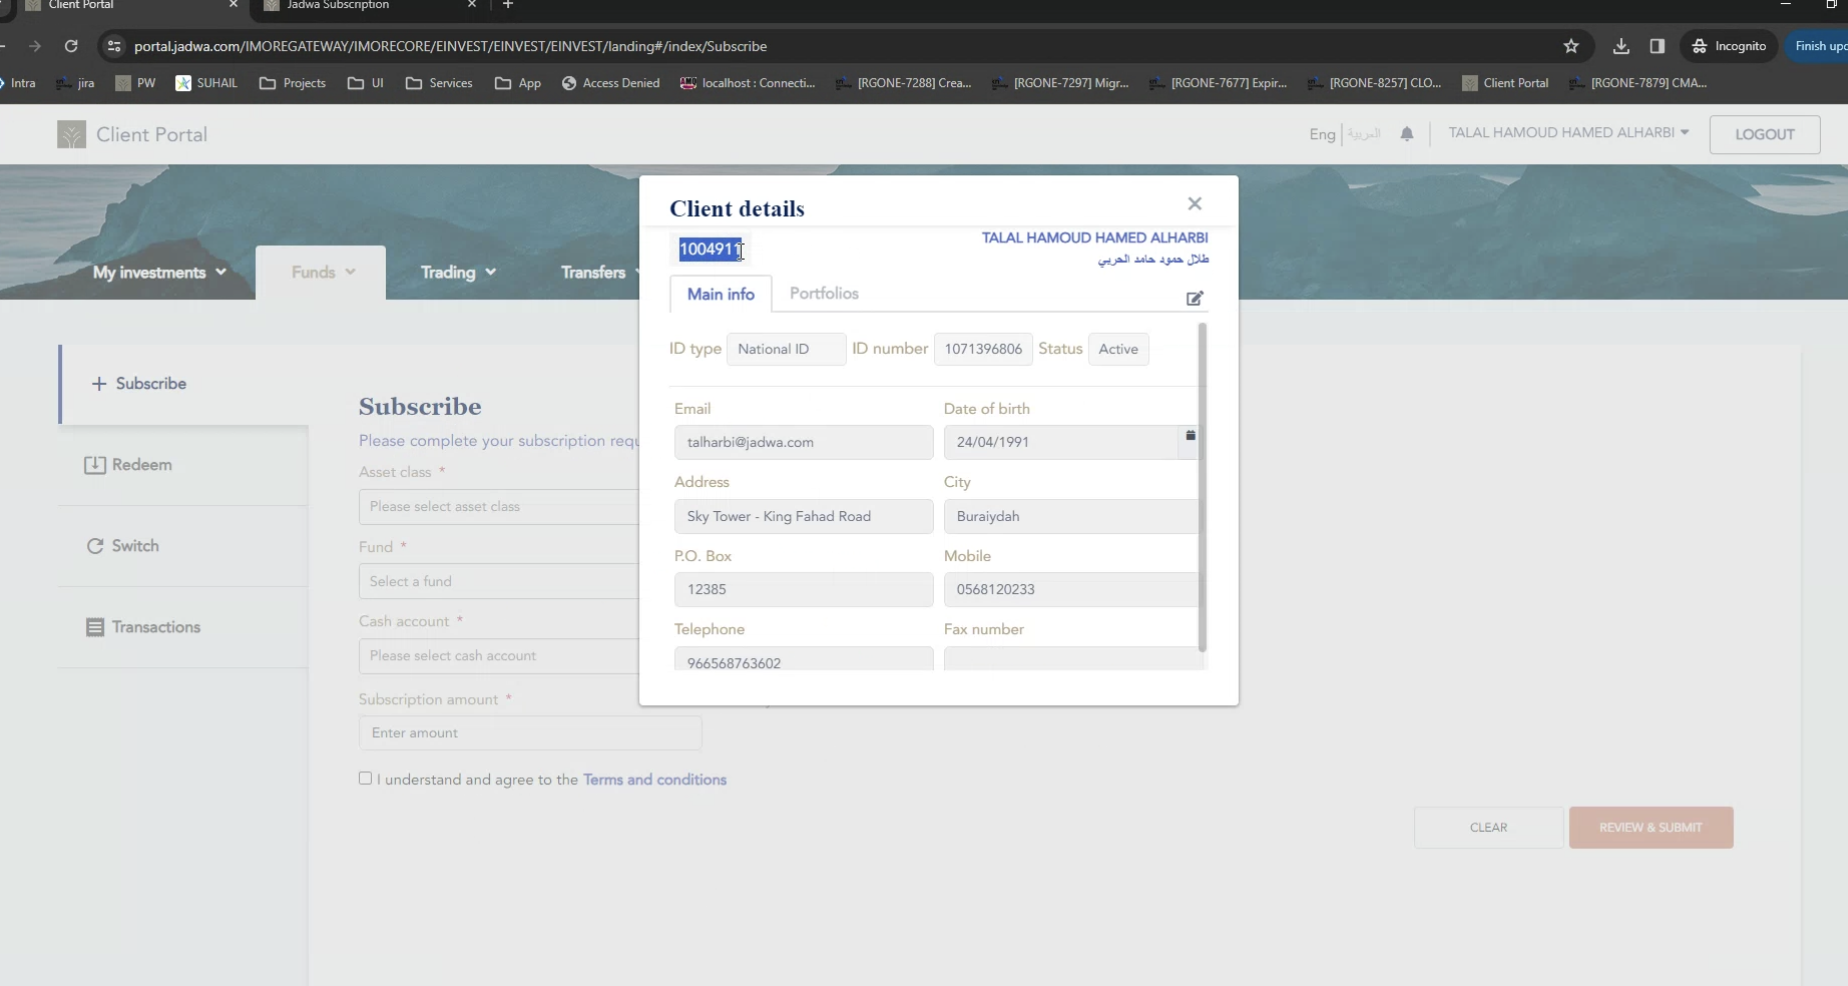Open browser downloads icon

click(x=1620, y=46)
